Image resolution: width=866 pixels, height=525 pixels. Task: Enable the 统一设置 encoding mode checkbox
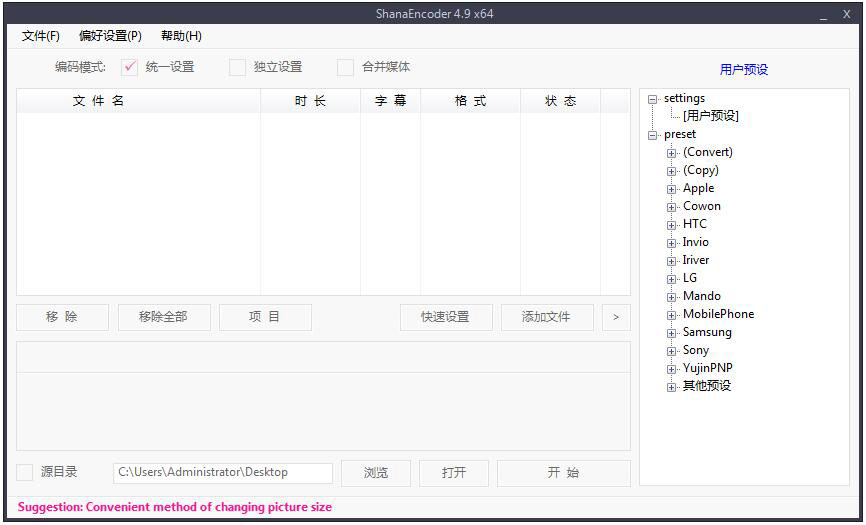coord(129,67)
